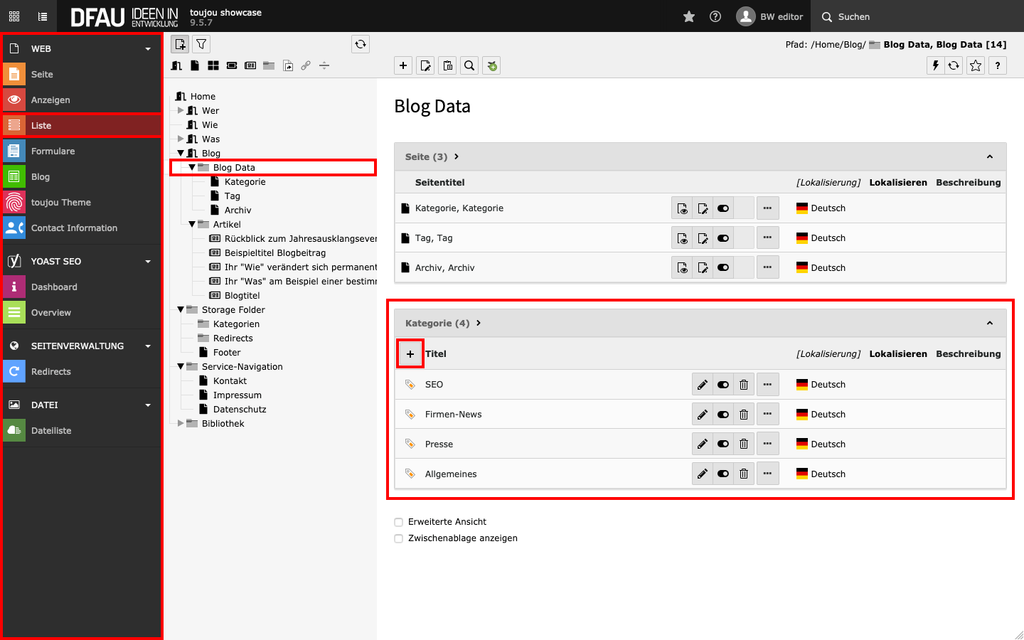Toggle visibility of Firmen-News category
The width and height of the screenshot is (1024, 640).
[723, 414]
